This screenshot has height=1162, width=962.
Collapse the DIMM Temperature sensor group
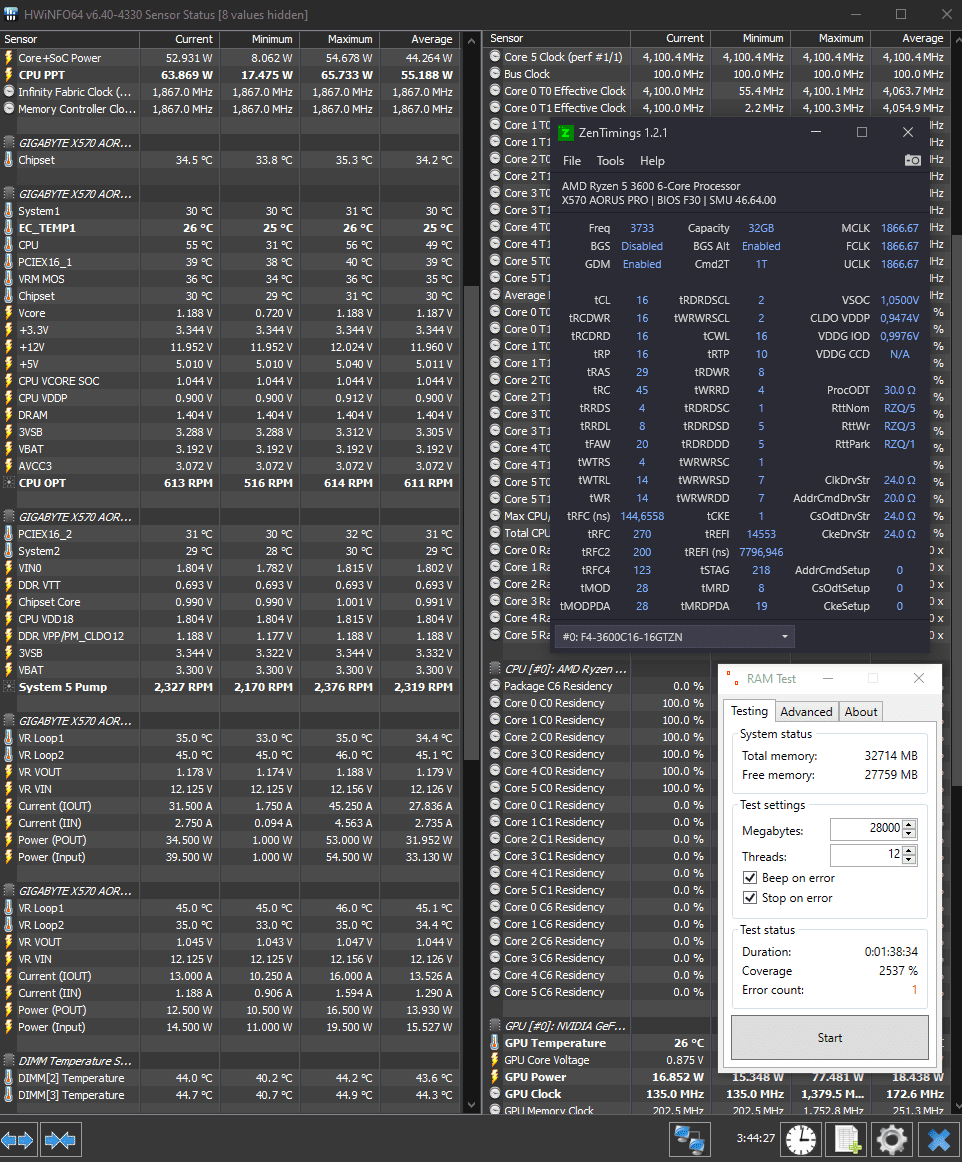(9, 1060)
